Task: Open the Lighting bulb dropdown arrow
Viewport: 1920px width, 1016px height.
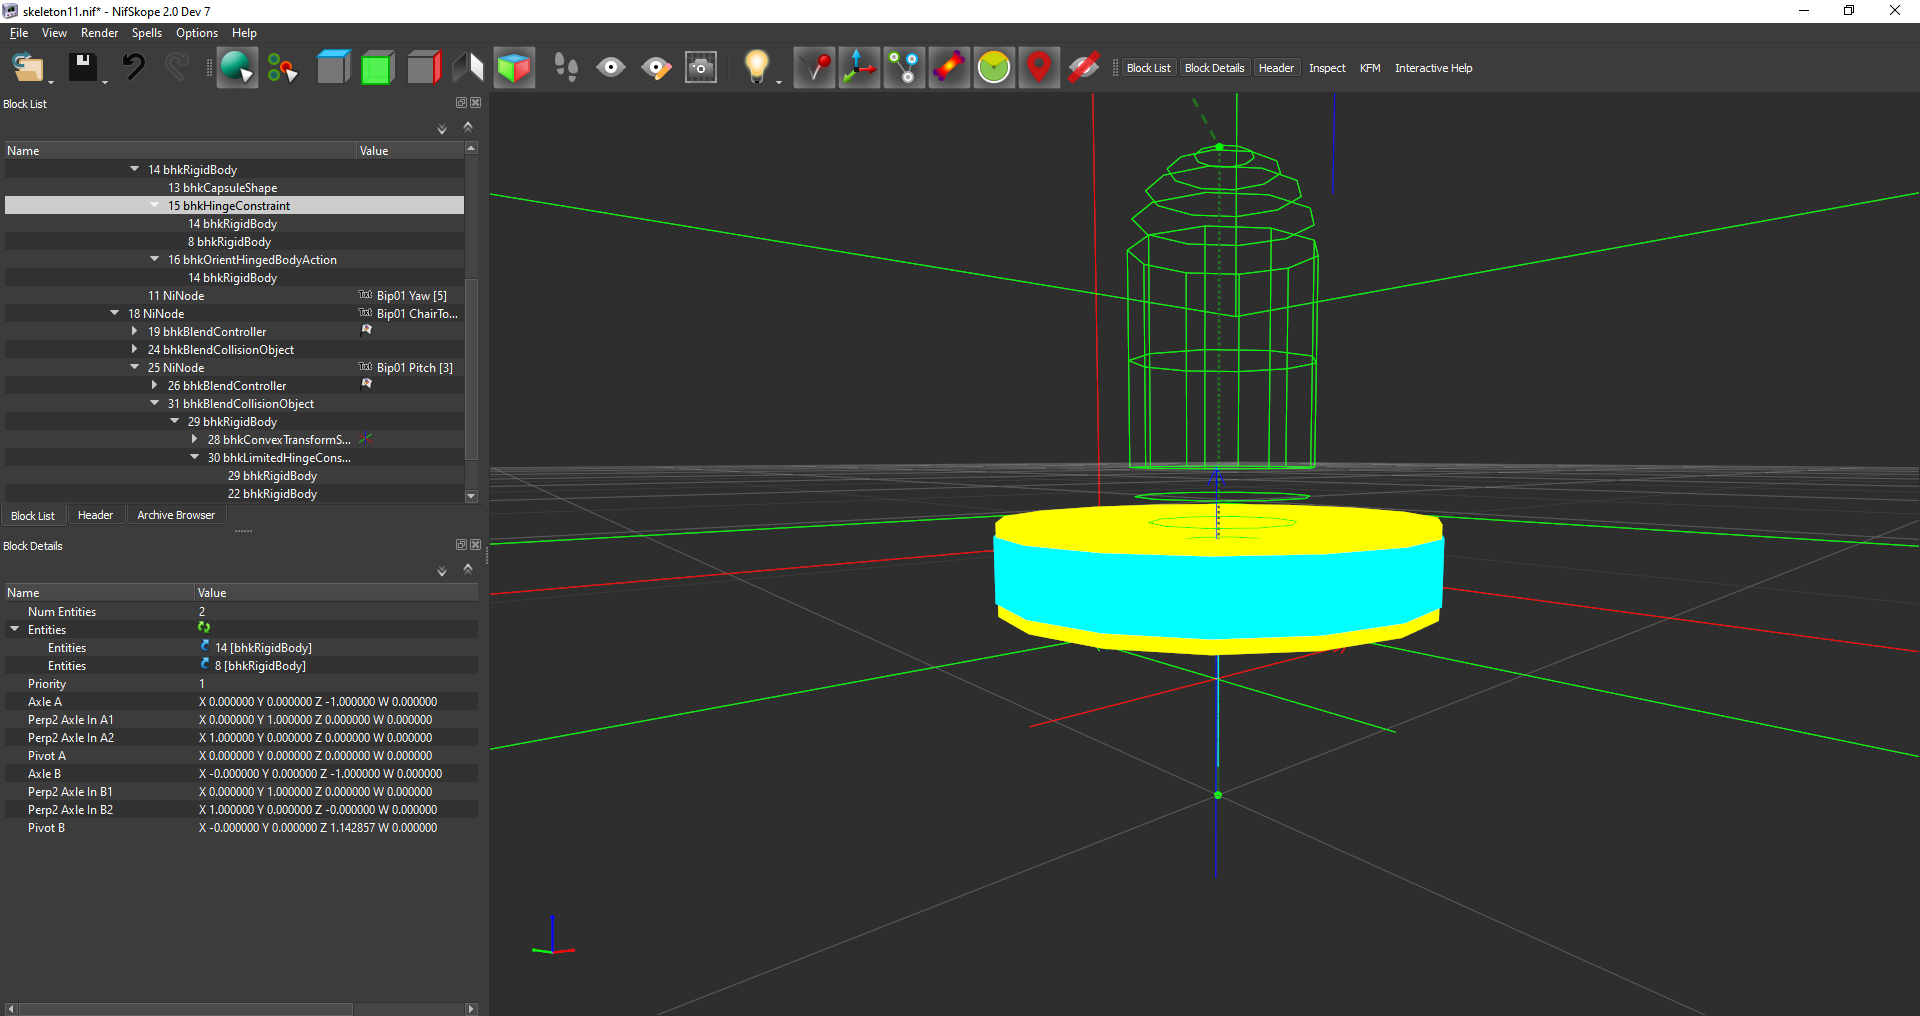Action: (x=779, y=82)
